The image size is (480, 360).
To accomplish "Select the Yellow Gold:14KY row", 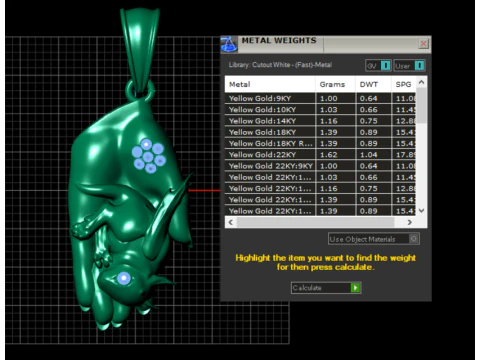I will [320, 121].
